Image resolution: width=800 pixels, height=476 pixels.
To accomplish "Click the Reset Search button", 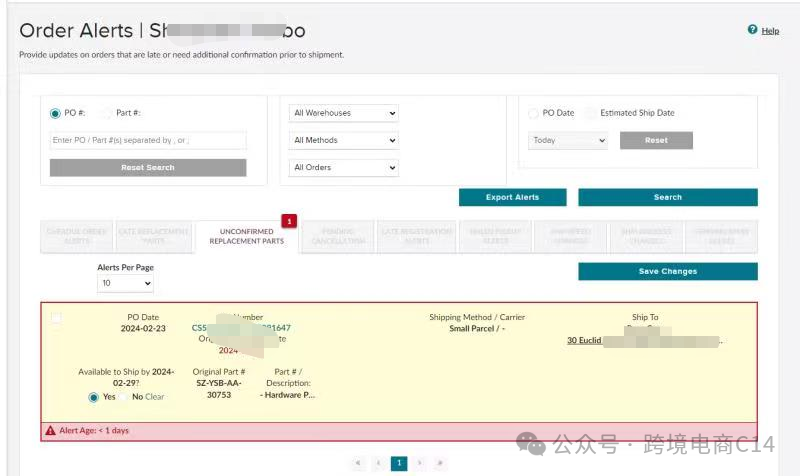I will click(x=148, y=167).
